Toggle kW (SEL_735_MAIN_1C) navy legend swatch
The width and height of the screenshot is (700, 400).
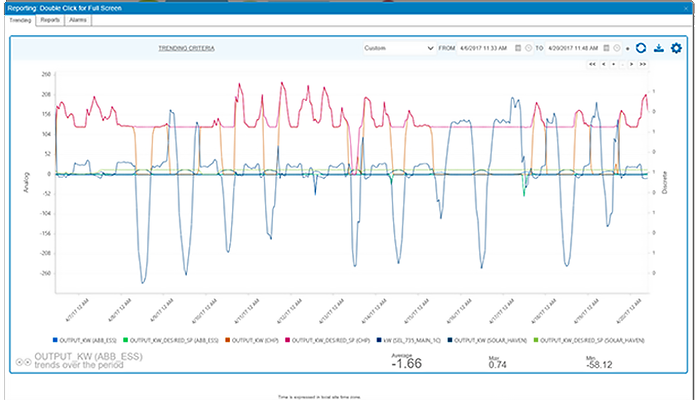[x=379, y=340]
